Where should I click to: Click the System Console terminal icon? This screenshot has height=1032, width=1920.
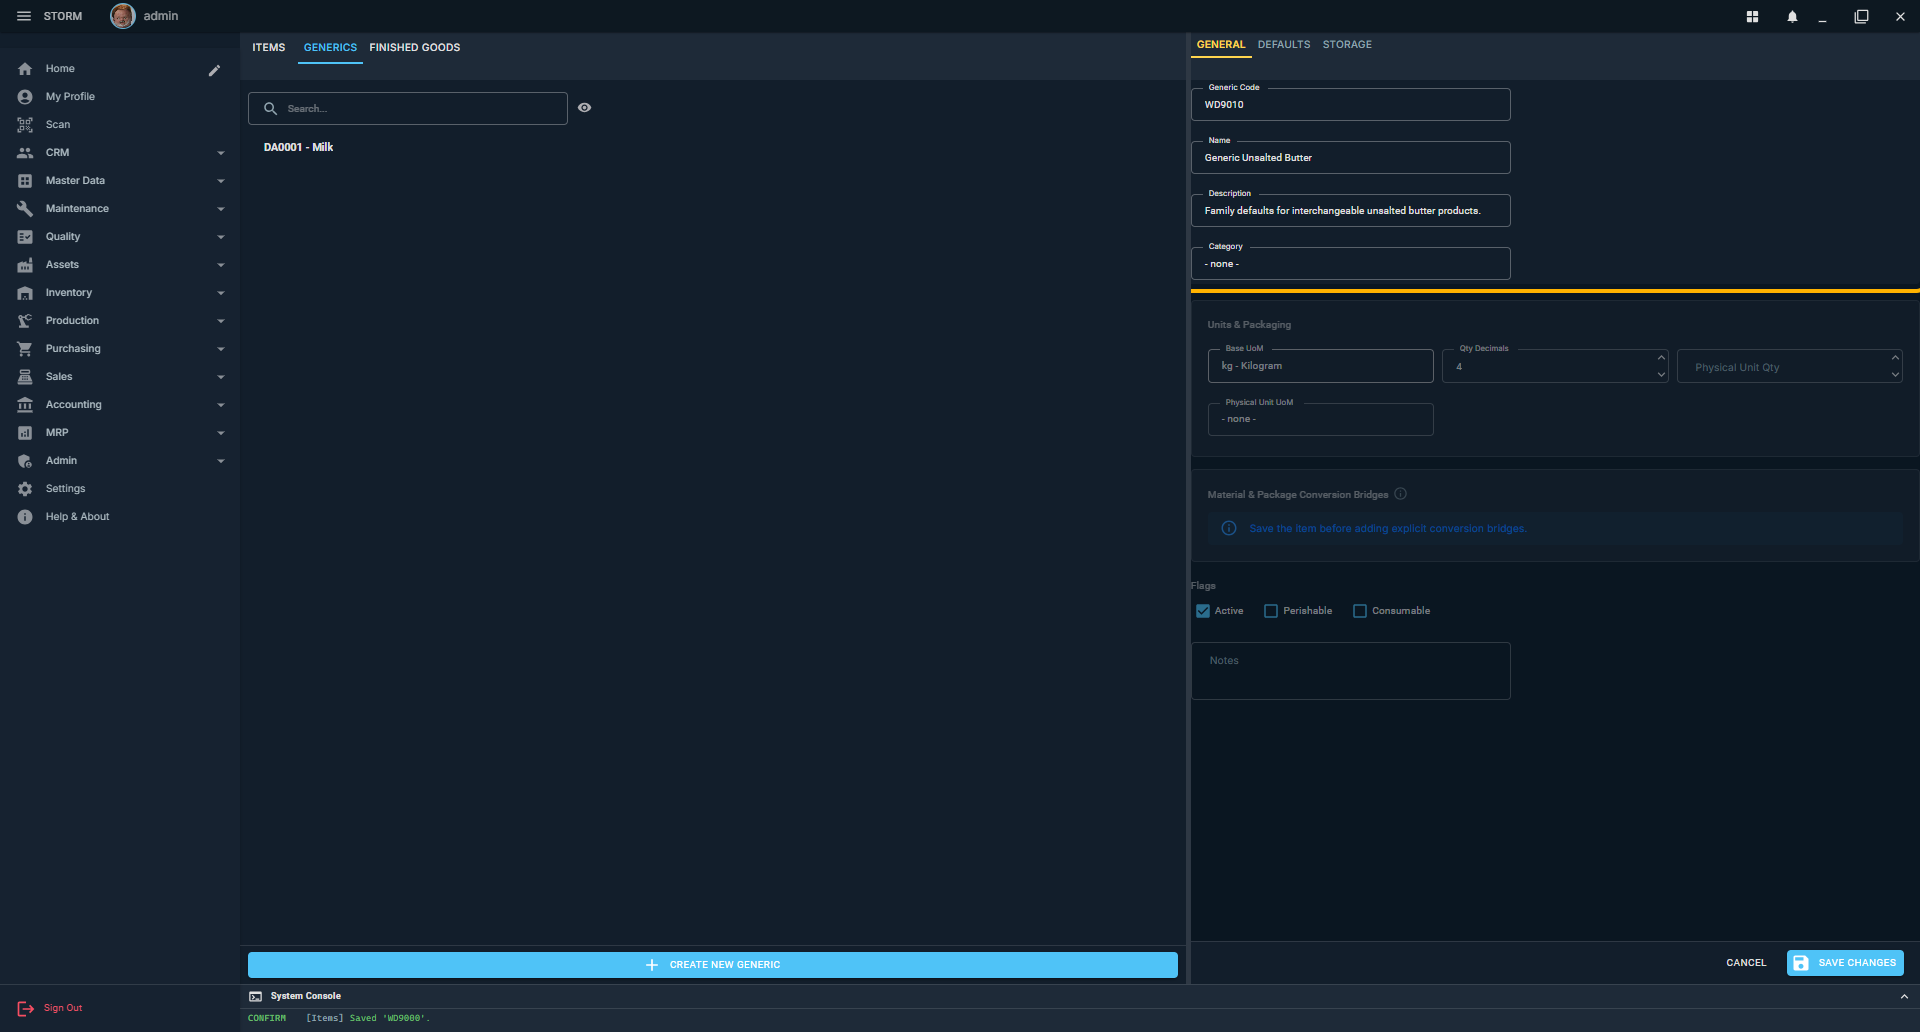tap(256, 996)
